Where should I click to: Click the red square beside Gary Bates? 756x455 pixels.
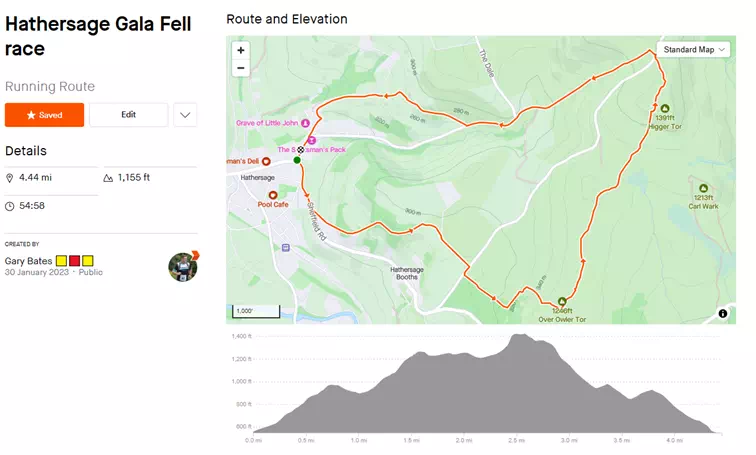tap(75, 261)
